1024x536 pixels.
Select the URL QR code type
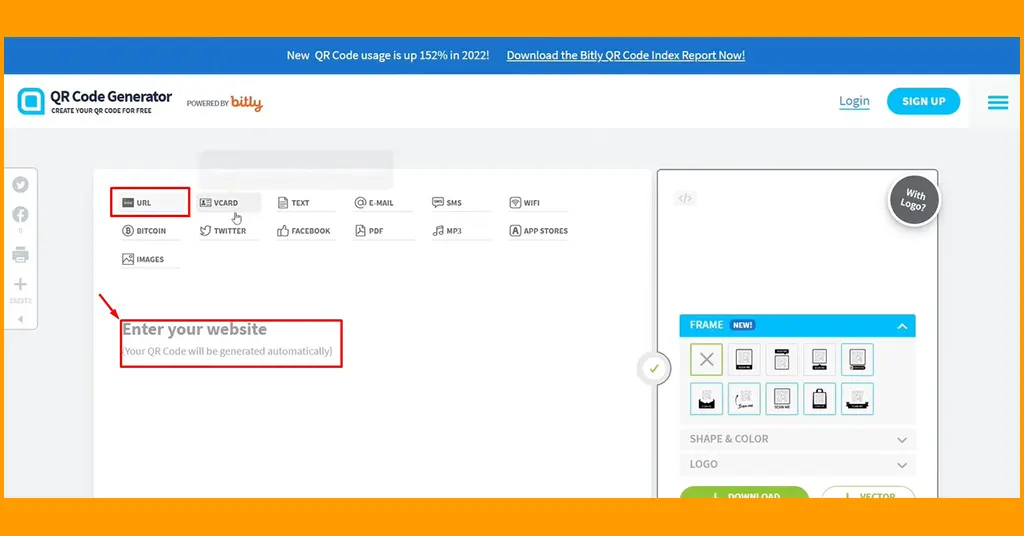150,202
